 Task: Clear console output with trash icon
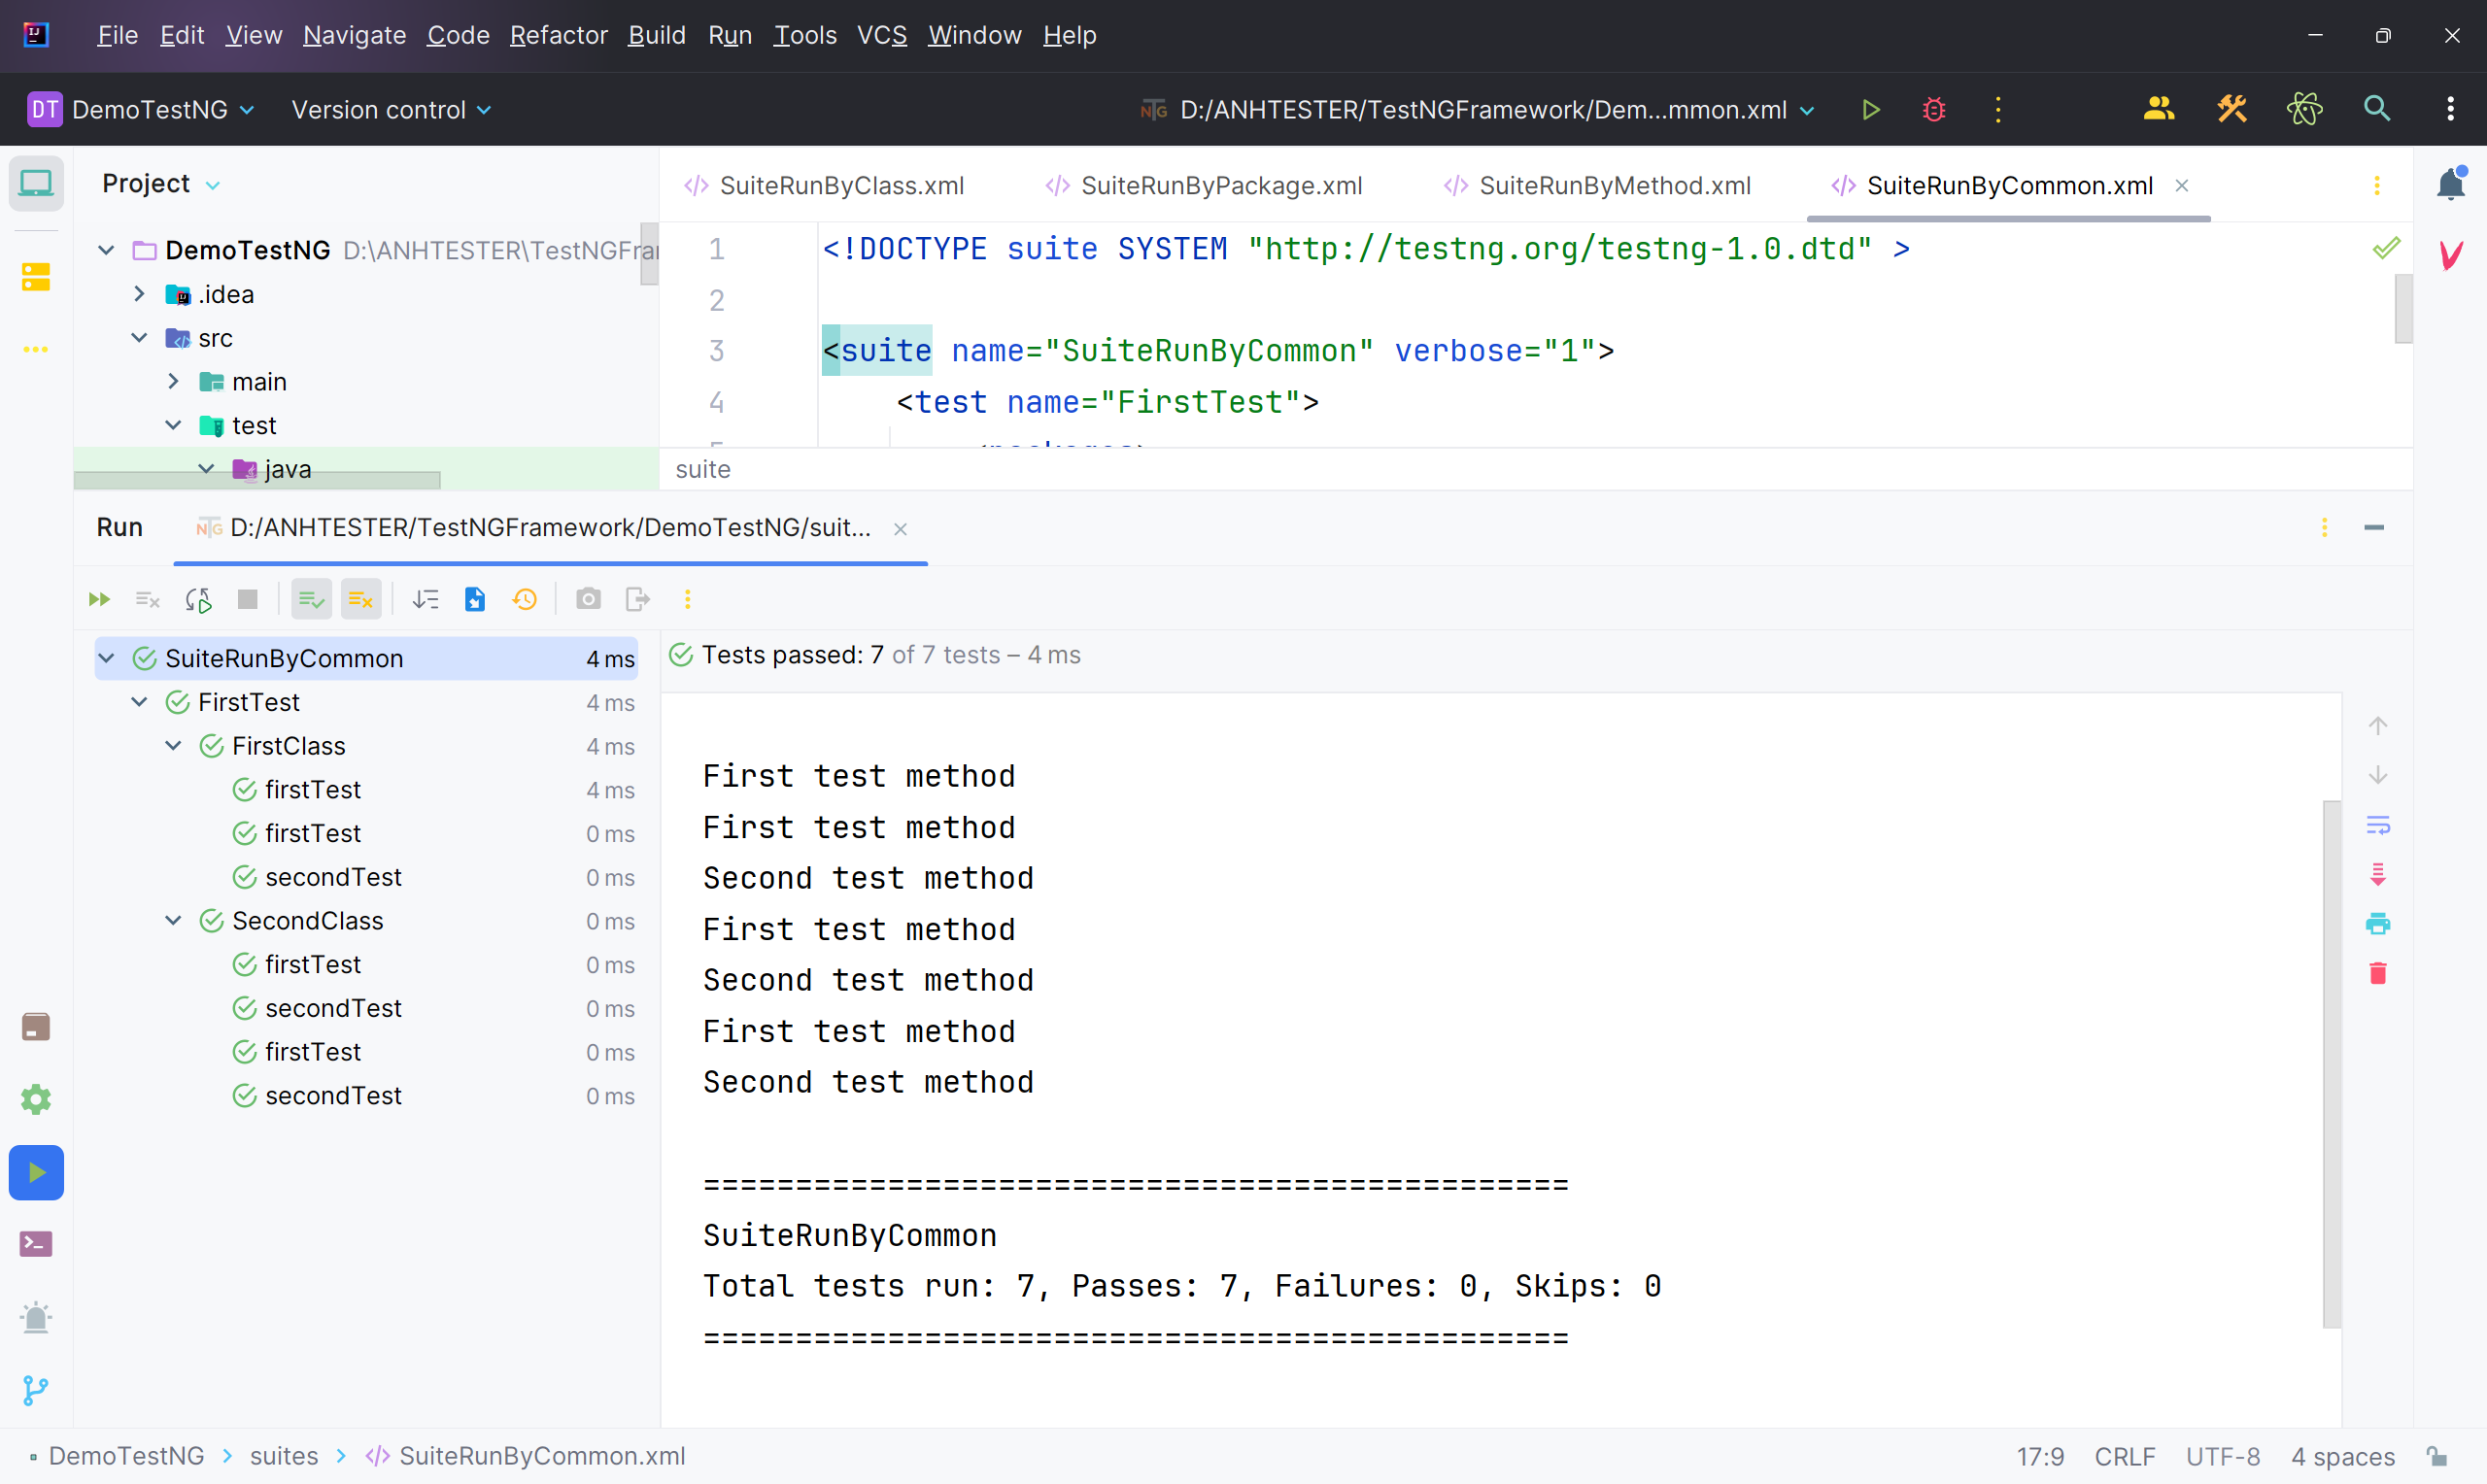[2377, 973]
